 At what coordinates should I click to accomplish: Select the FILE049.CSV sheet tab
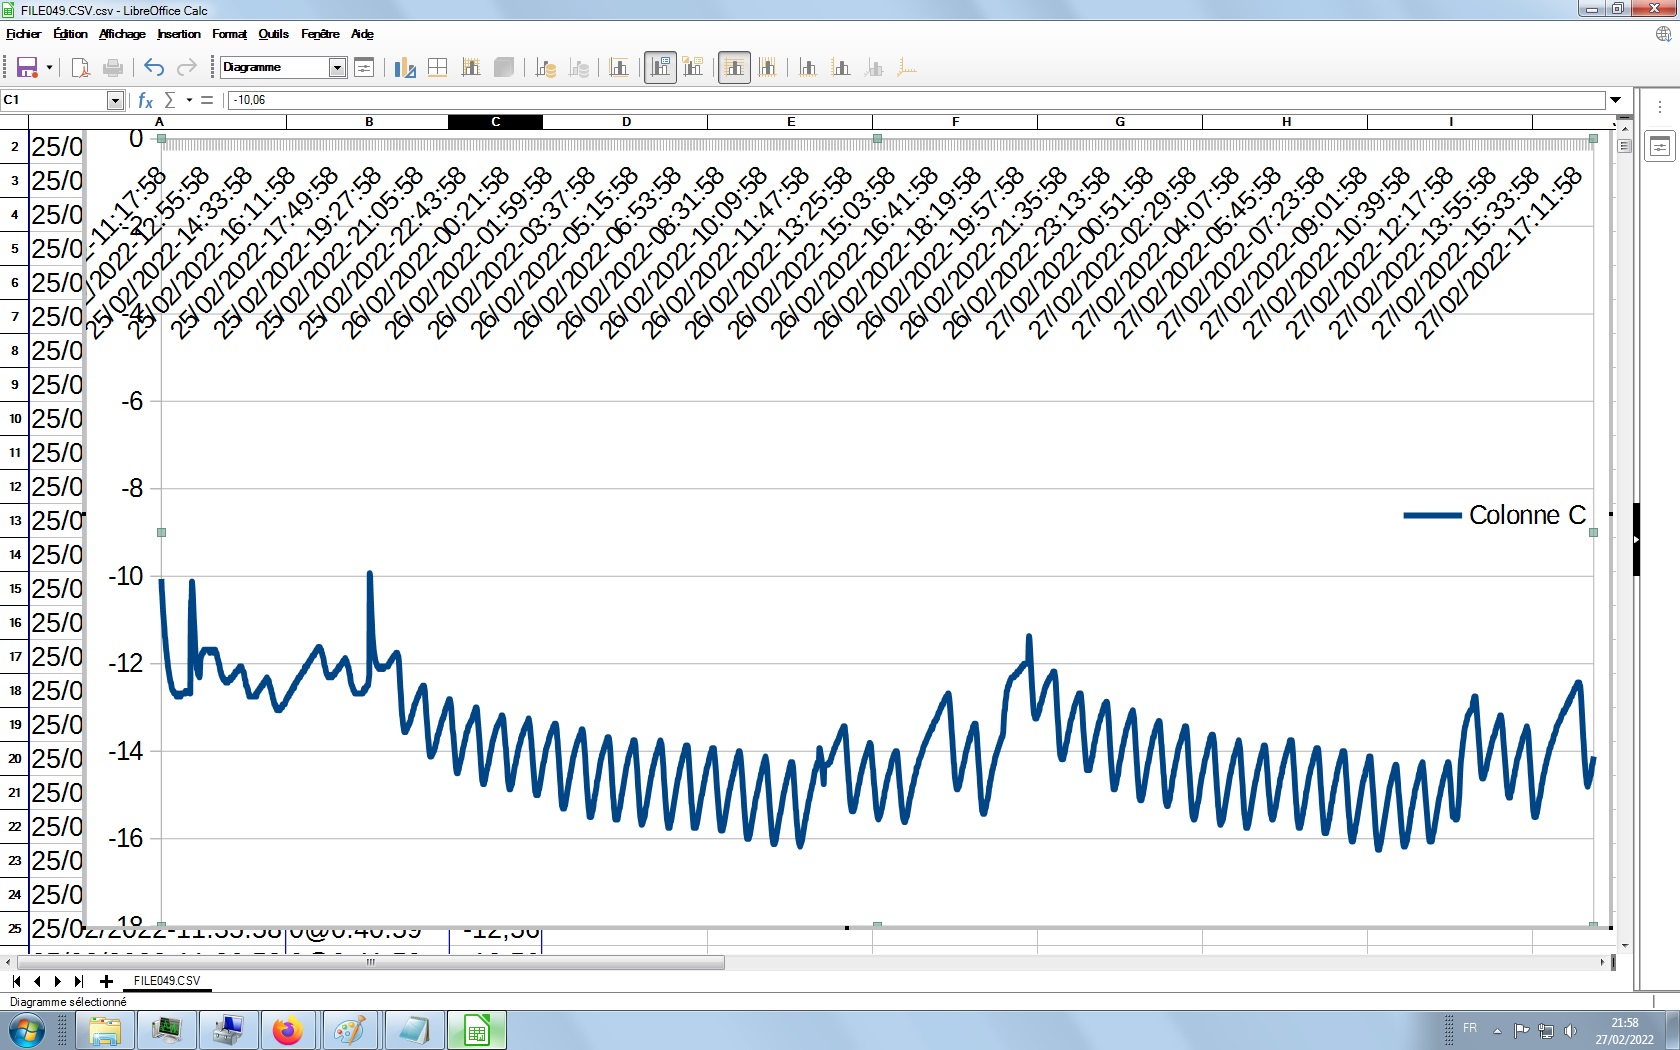pyautogui.click(x=167, y=981)
